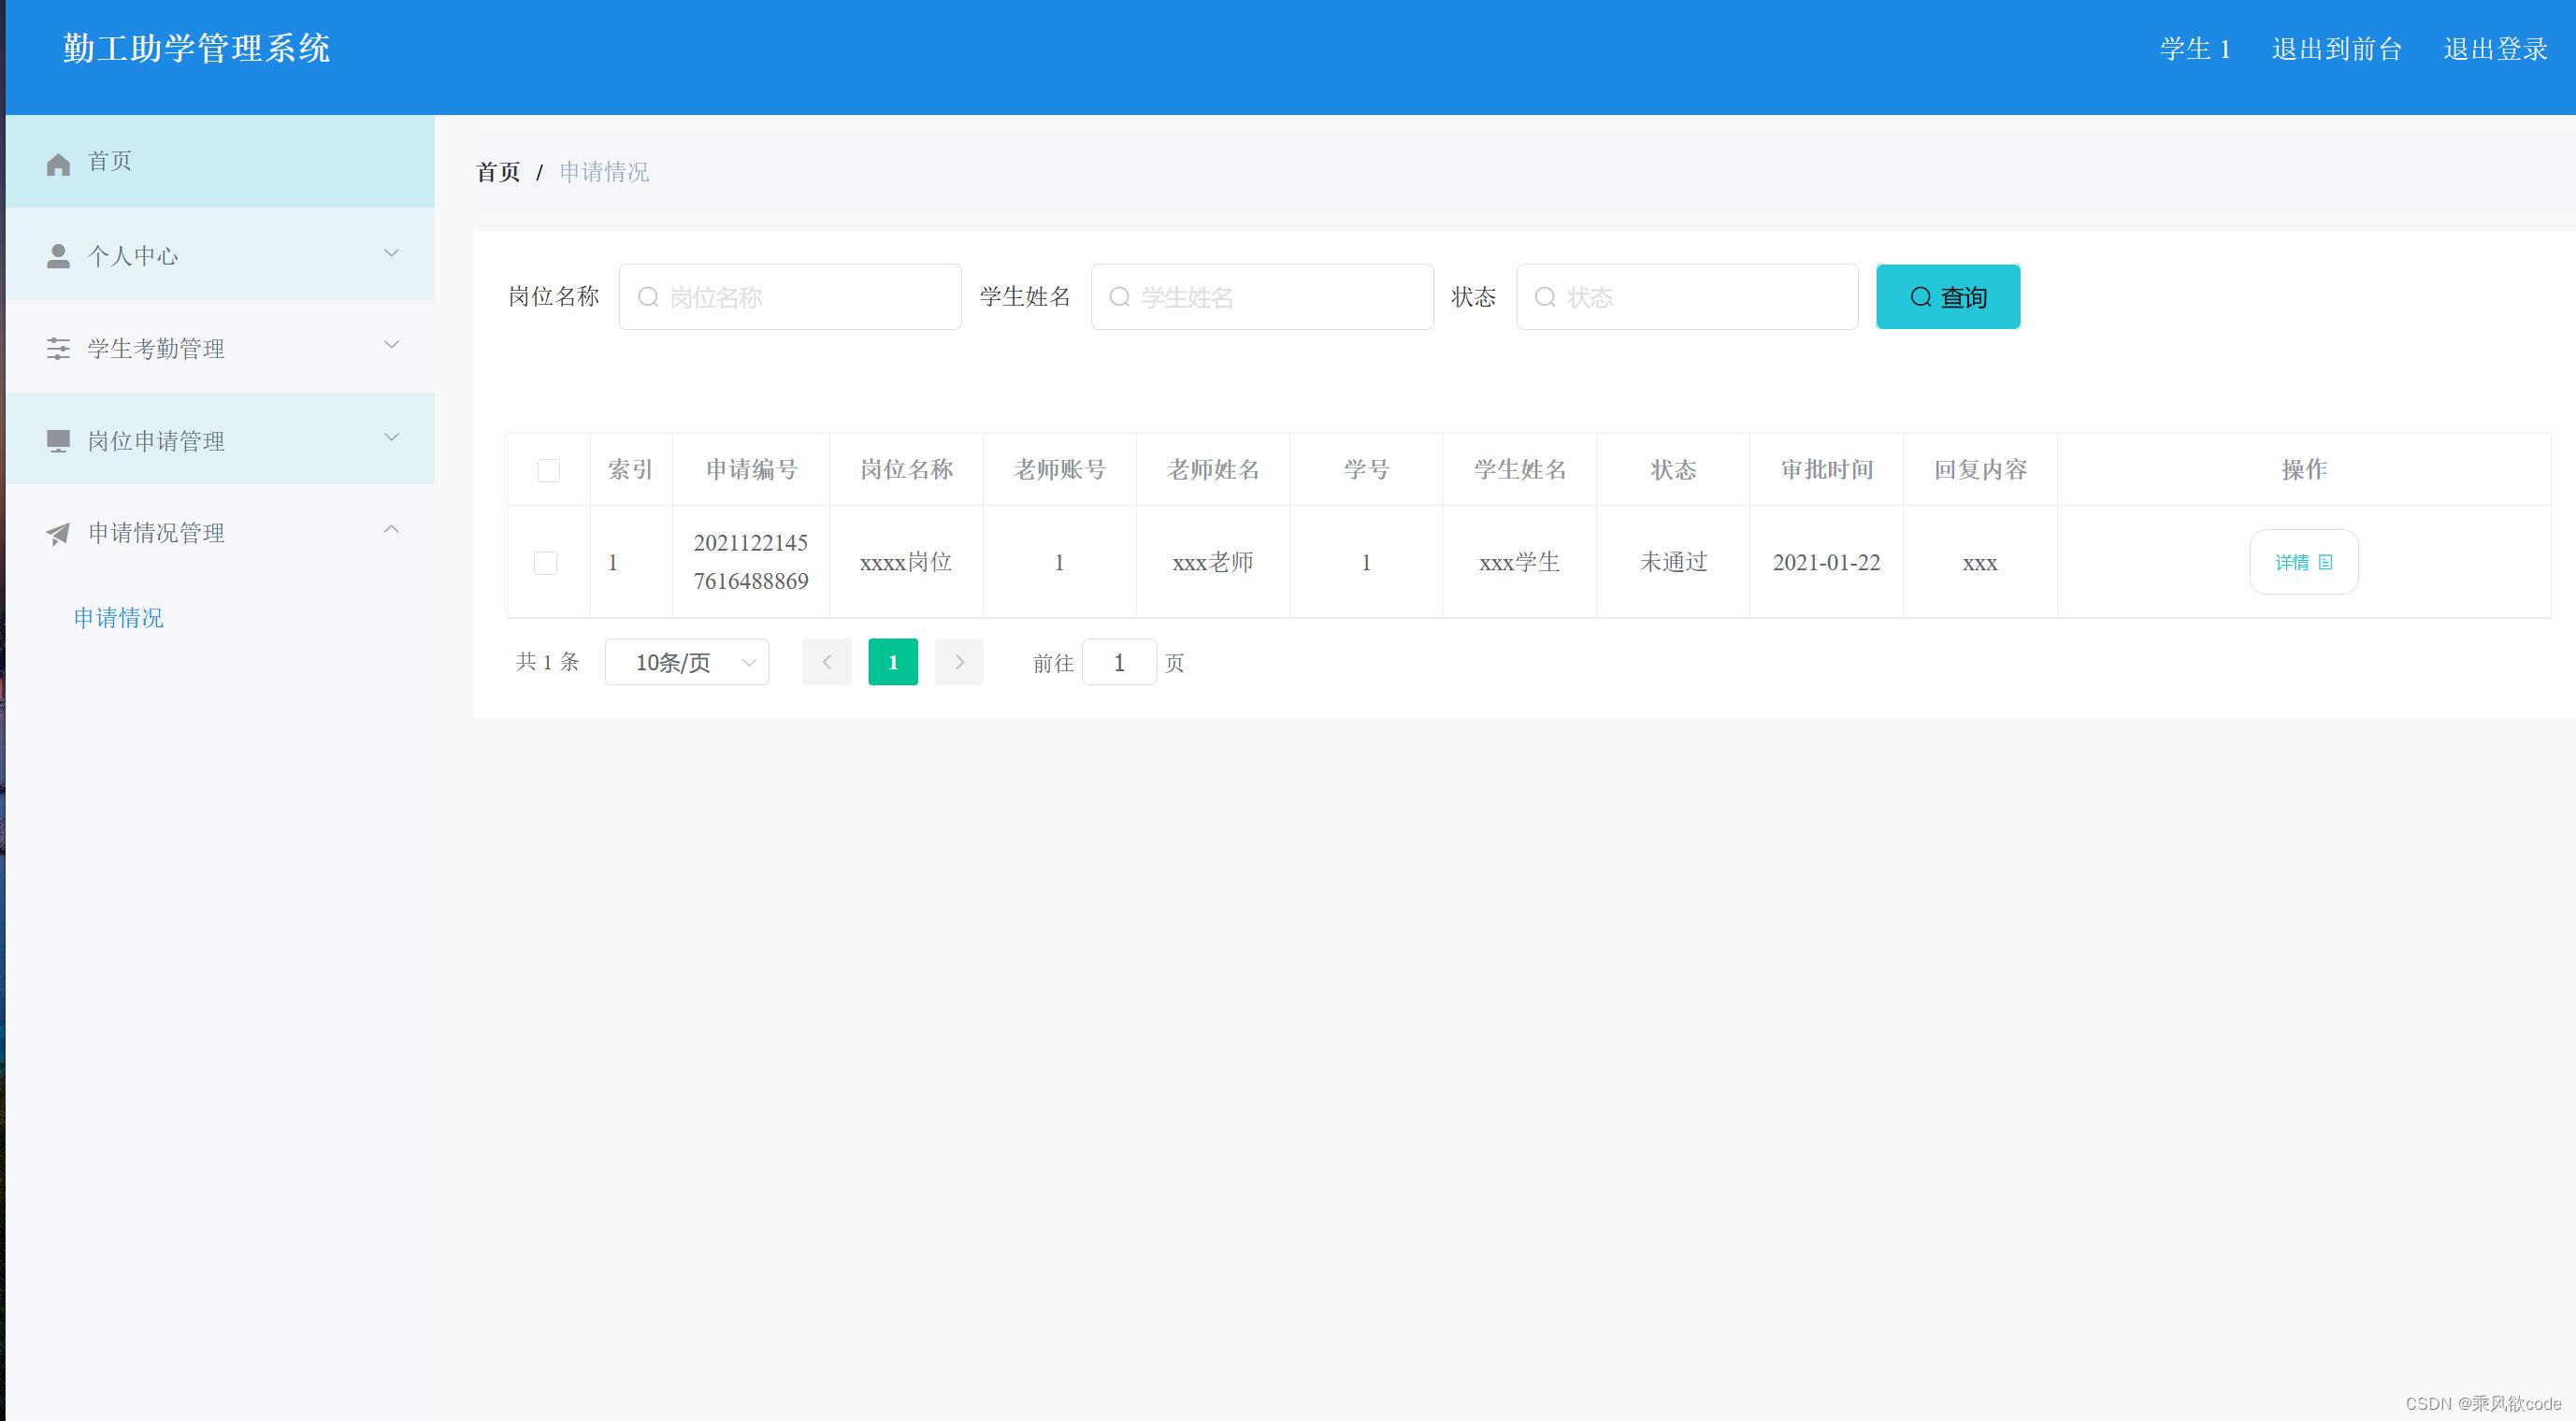2576x1421 pixels.
Task: Click the 退出登录 option in top bar
Action: (x=2496, y=48)
